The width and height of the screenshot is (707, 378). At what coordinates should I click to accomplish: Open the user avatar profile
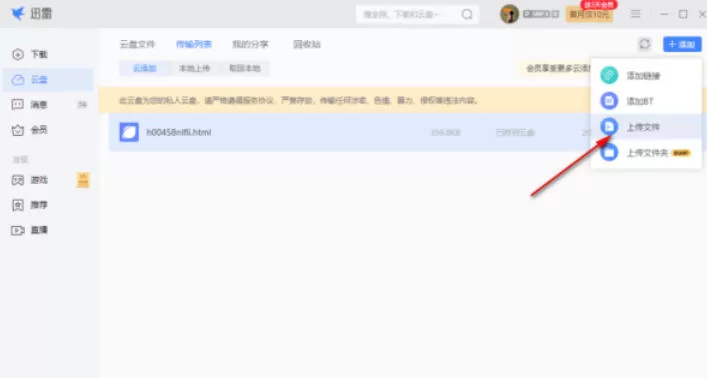[509, 14]
